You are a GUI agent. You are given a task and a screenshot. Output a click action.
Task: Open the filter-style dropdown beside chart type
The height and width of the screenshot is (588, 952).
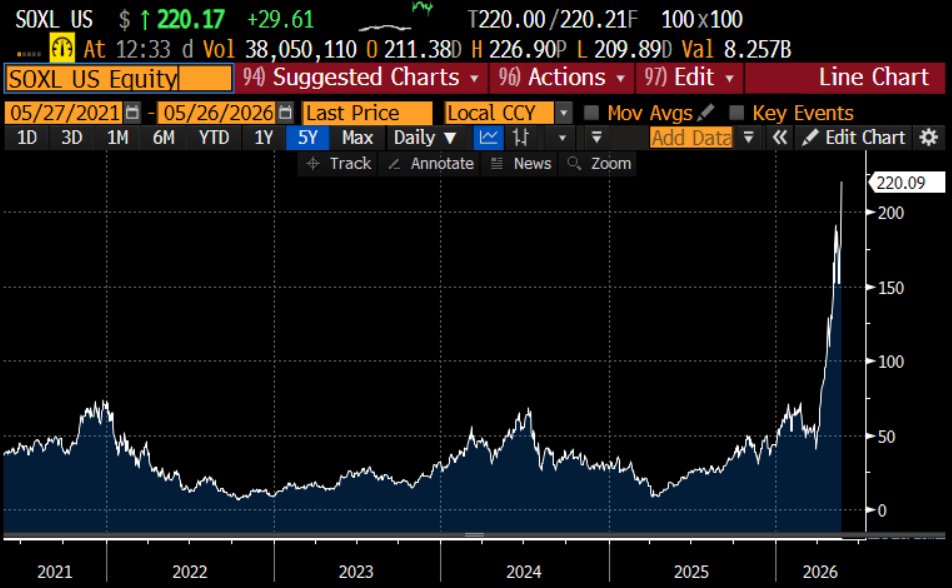click(596, 138)
